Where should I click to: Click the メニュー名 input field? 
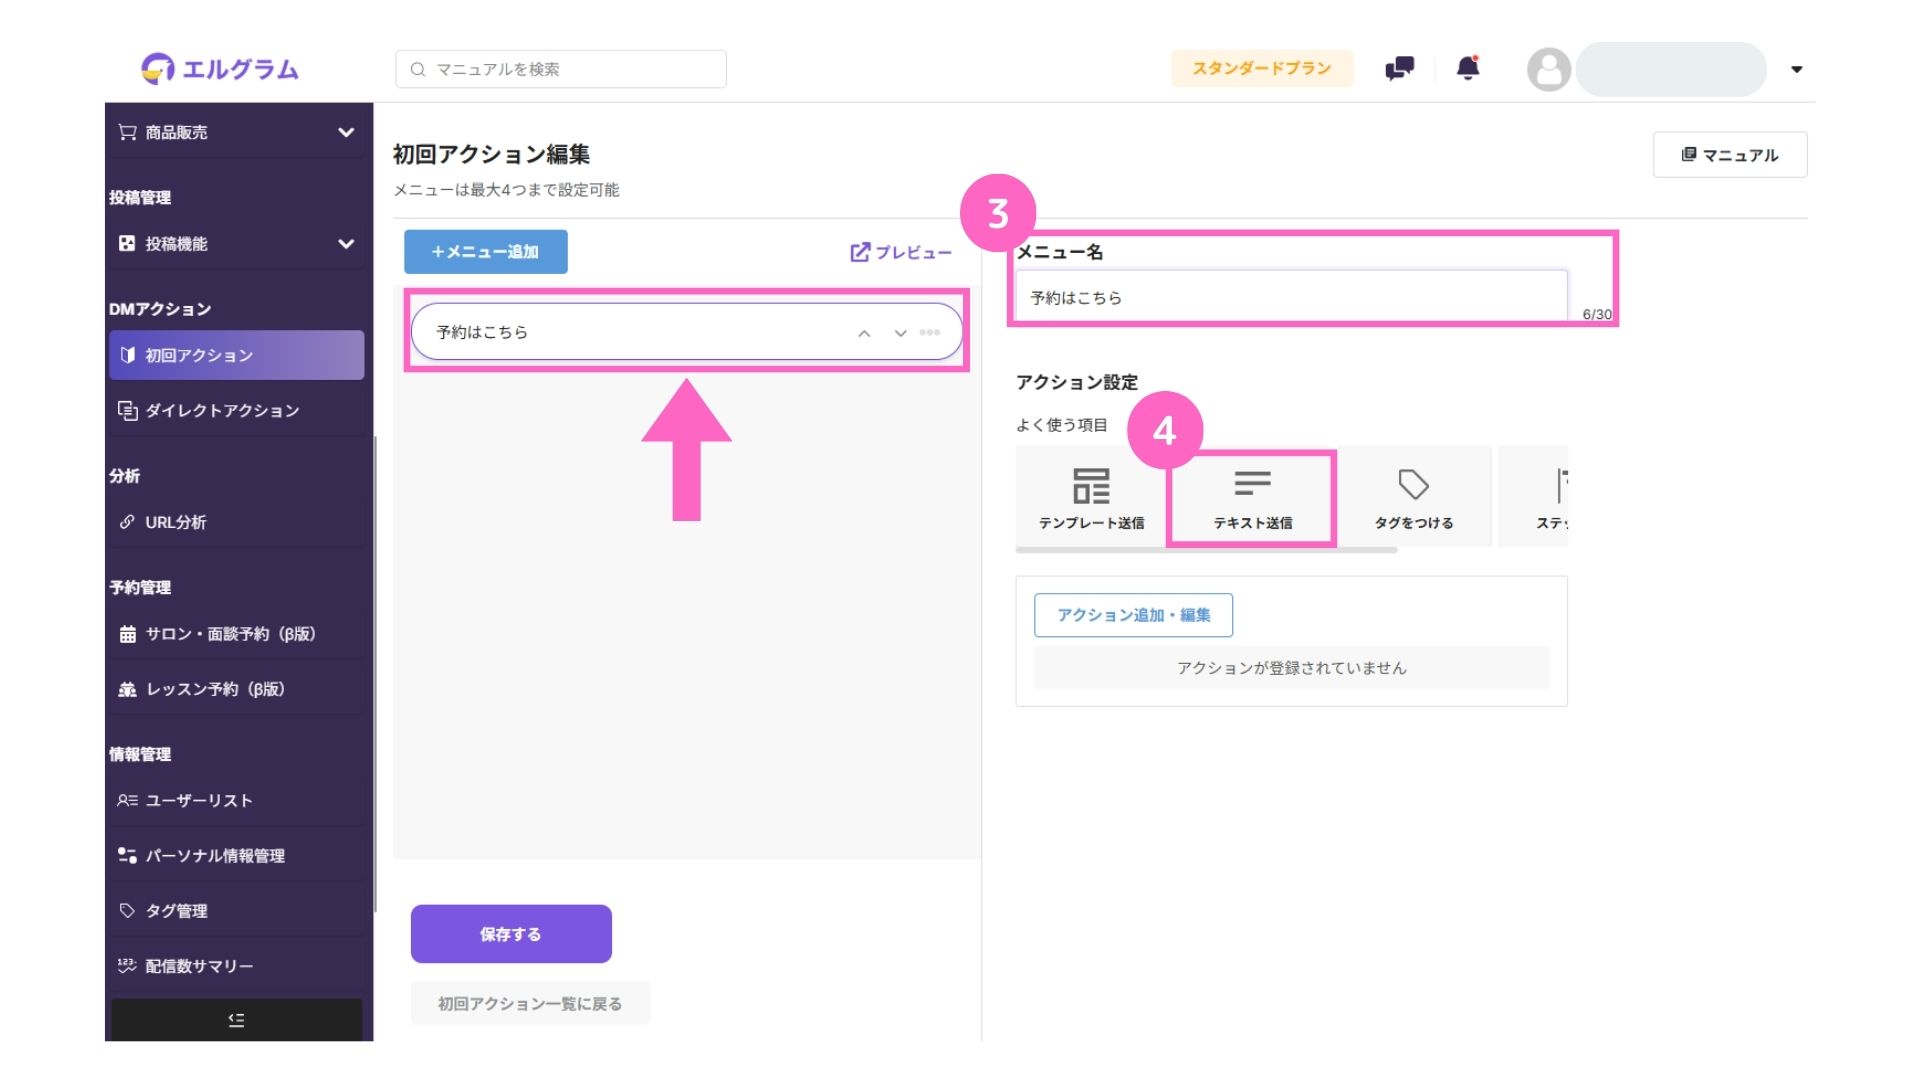1291,297
